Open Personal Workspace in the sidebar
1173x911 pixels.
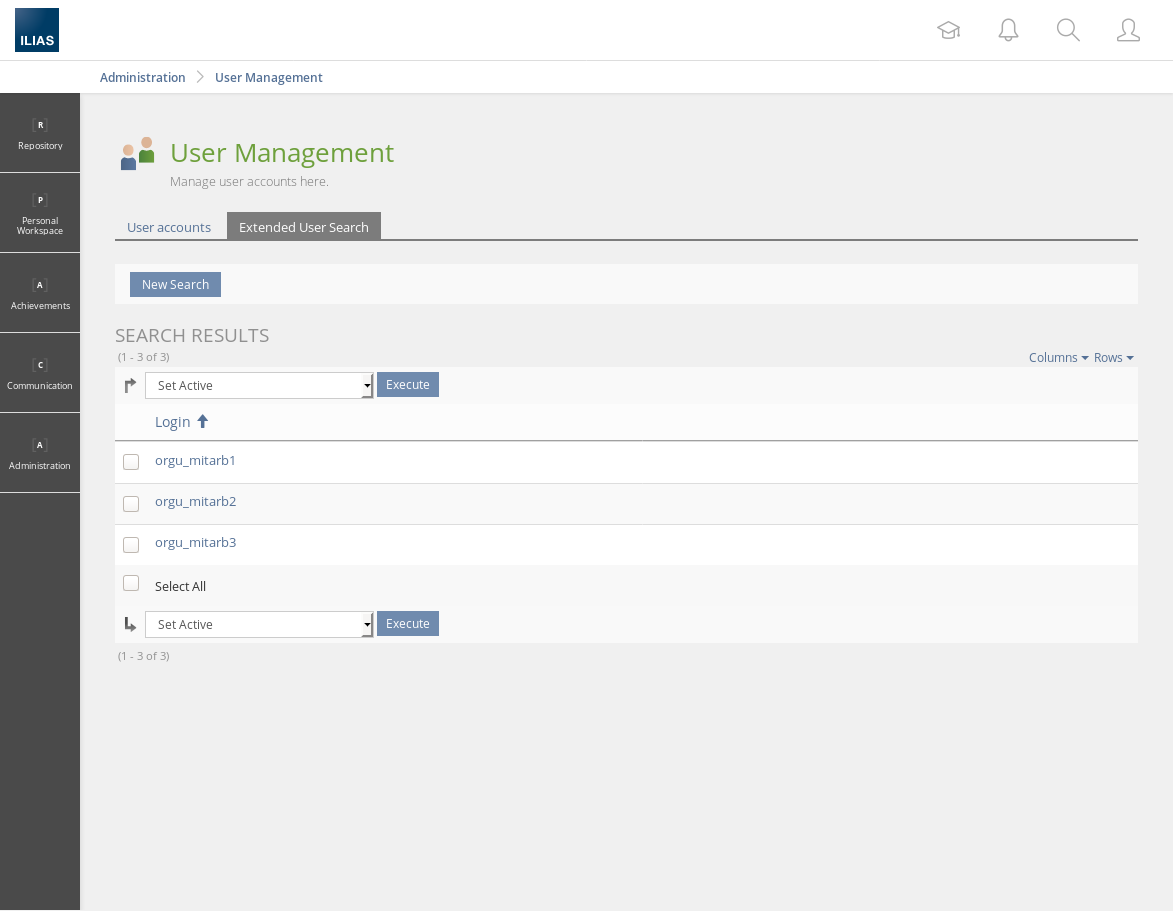pyautogui.click(x=40, y=213)
